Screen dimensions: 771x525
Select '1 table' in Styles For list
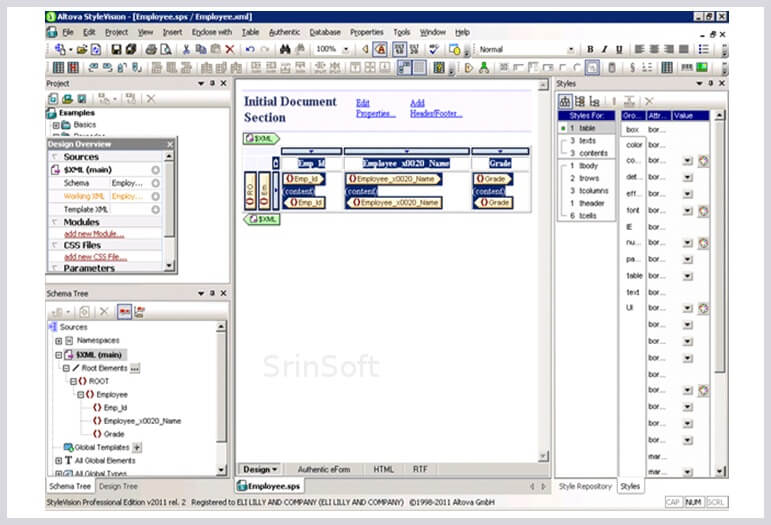(587, 128)
